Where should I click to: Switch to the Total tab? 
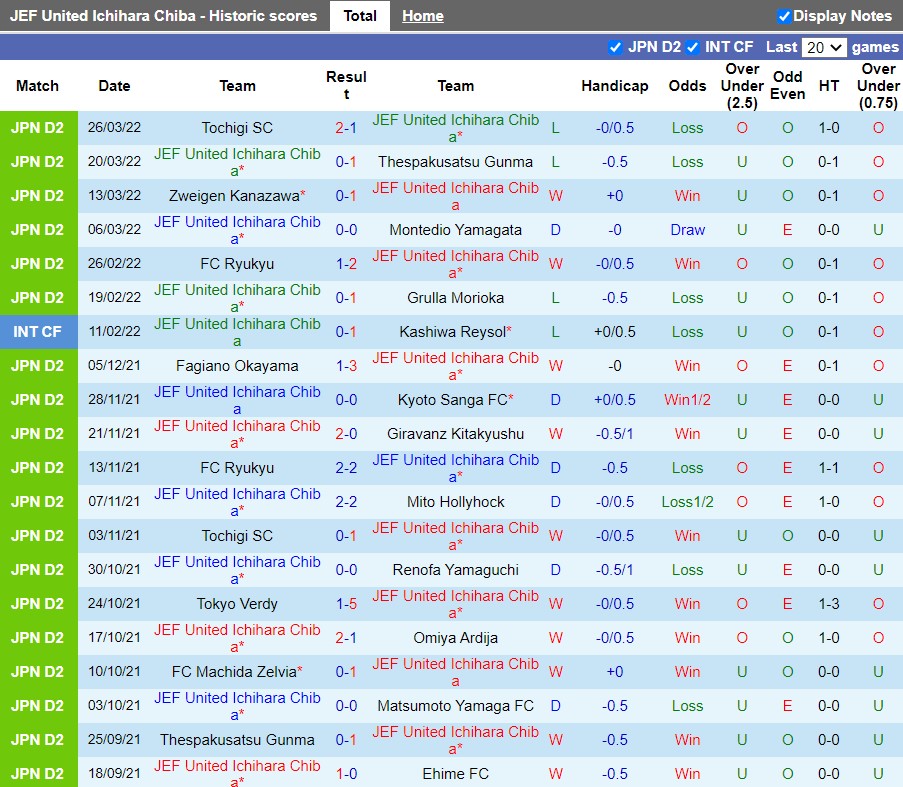click(360, 16)
